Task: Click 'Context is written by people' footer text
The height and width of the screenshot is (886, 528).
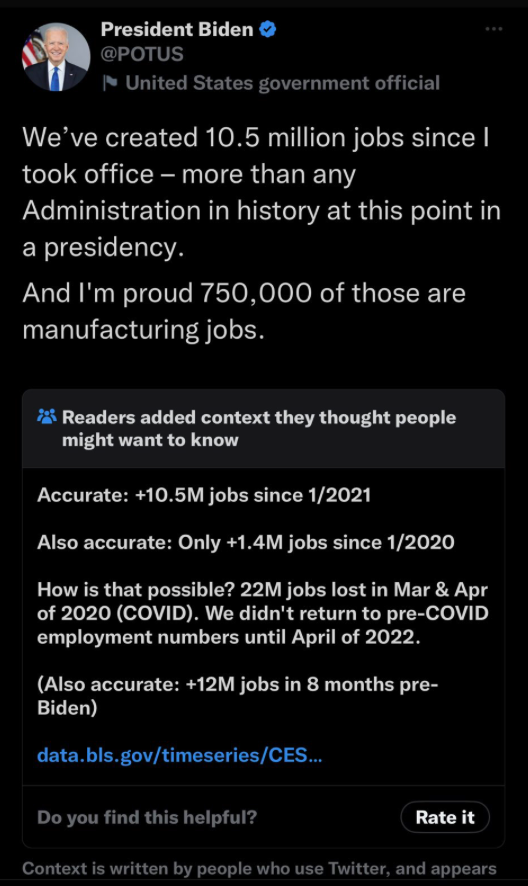Action: 259,868
